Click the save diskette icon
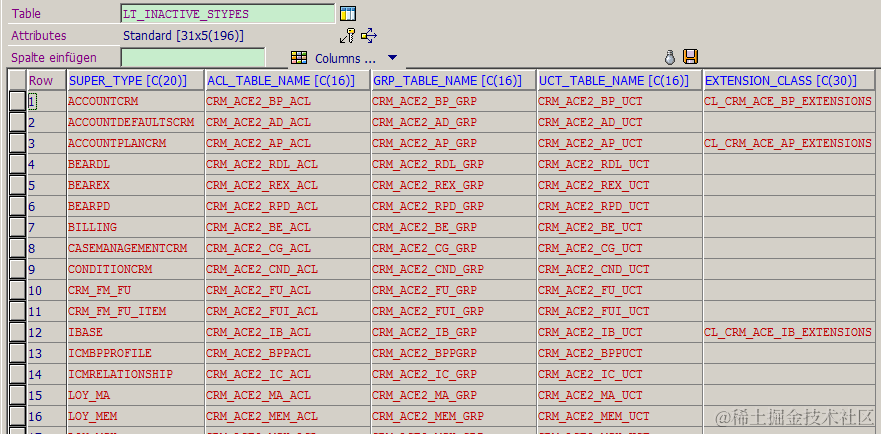This screenshot has height=434, width=881. (690, 57)
